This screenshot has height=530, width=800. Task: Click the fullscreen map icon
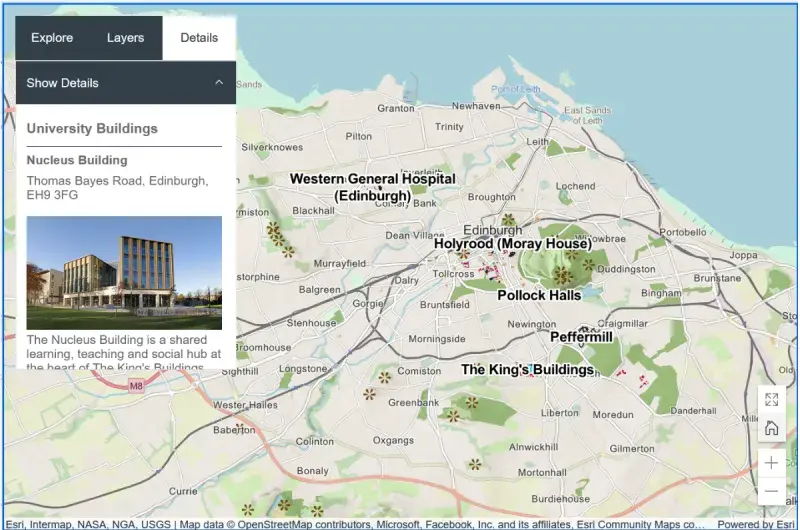click(x=771, y=400)
